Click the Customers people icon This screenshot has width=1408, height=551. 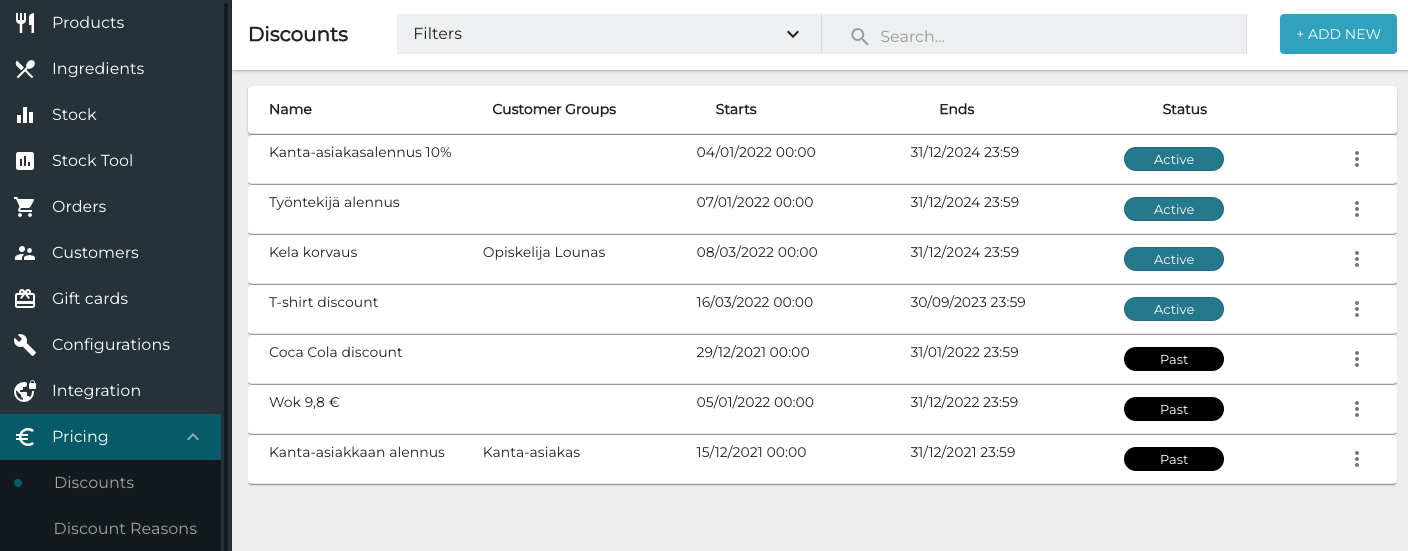(25, 253)
